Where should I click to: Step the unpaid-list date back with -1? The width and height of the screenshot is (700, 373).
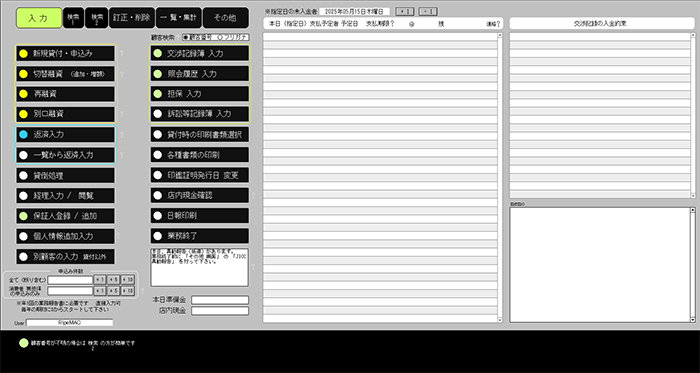(x=429, y=12)
